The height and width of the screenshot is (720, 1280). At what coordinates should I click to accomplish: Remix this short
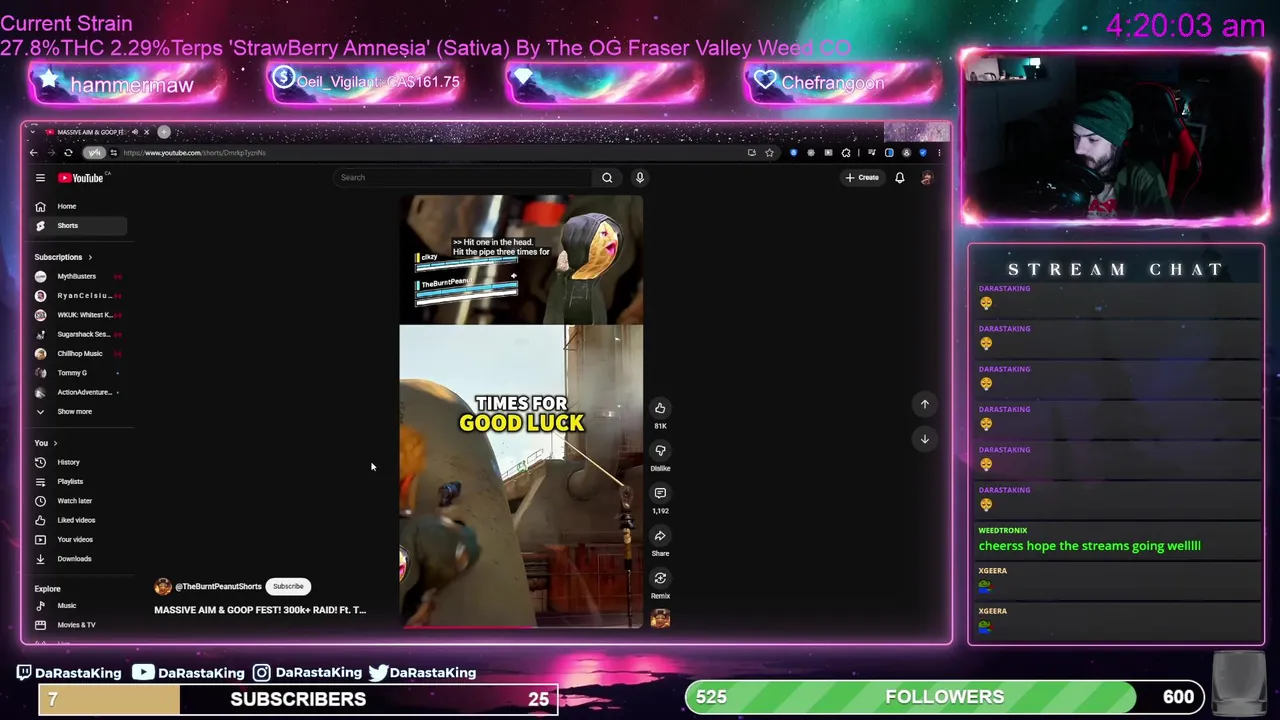coord(660,578)
